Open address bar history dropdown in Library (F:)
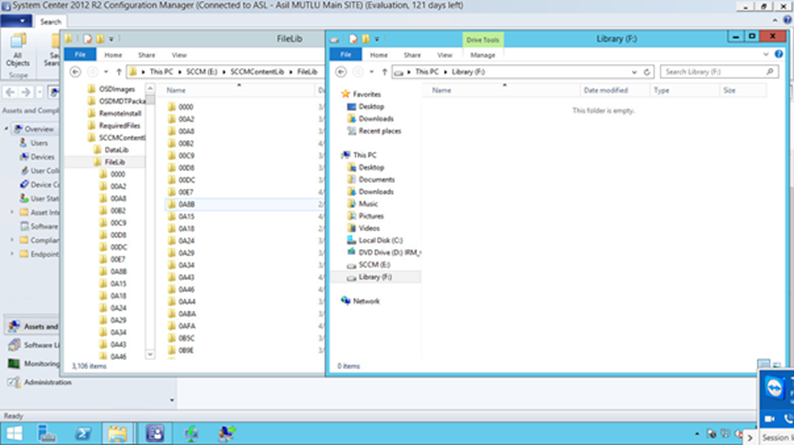This screenshot has width=794, height=445. [634, 72]
